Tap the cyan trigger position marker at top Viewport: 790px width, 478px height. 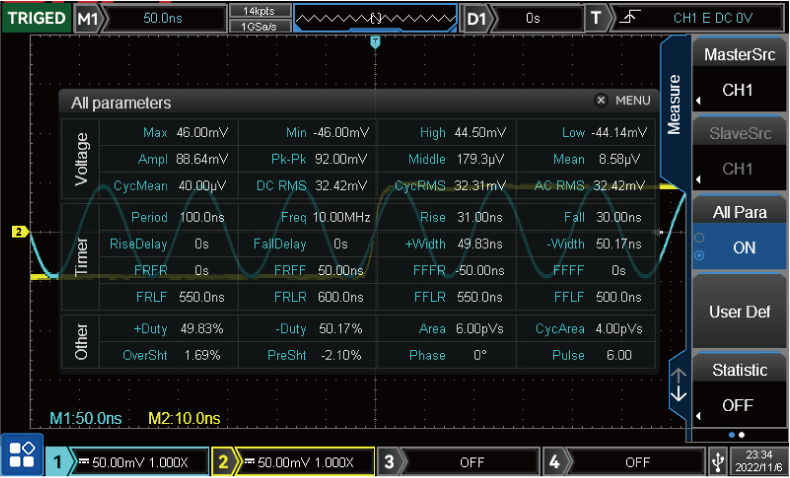coord(375,42)
